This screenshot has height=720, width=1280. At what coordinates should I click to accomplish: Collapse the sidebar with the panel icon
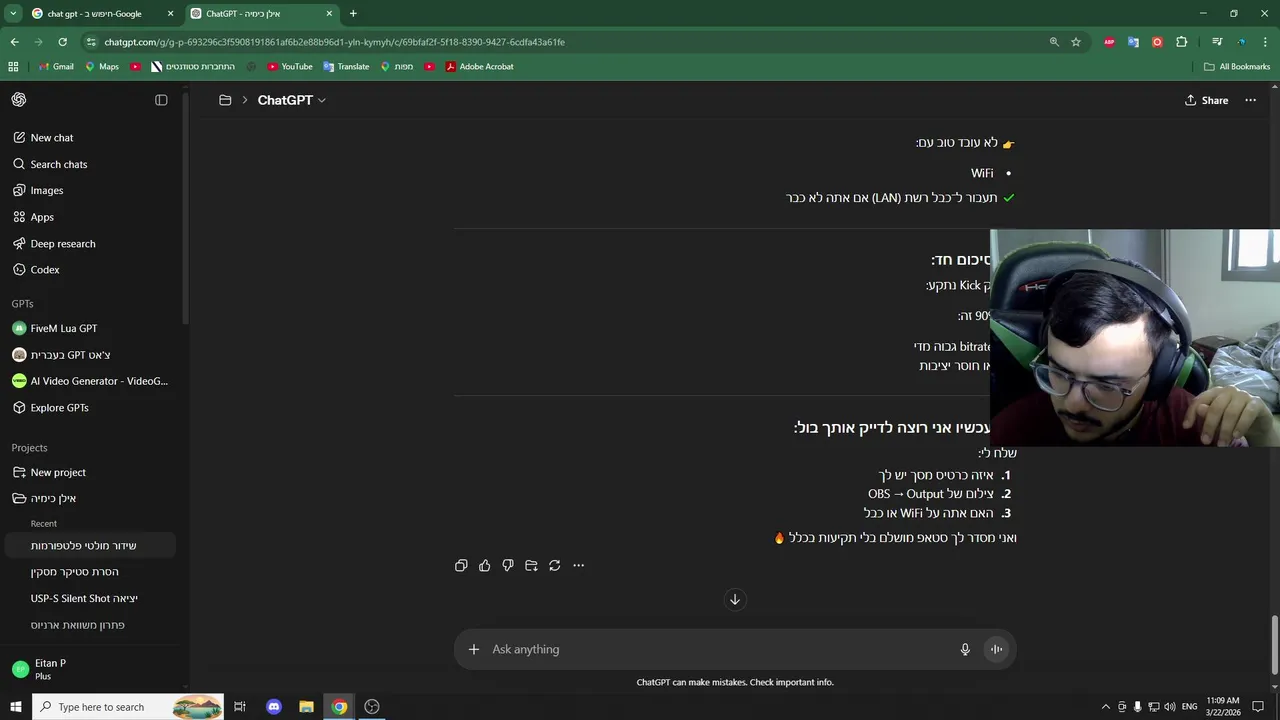161,100
